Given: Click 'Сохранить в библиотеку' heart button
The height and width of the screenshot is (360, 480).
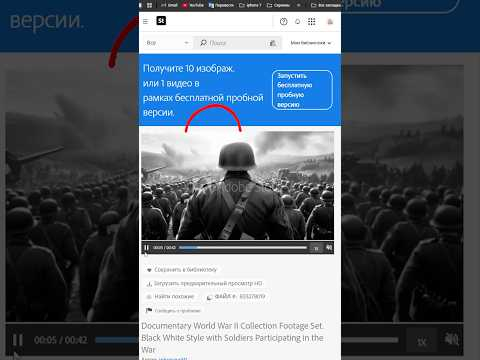Looking at the screenshot, I should [x=182, y=269].
